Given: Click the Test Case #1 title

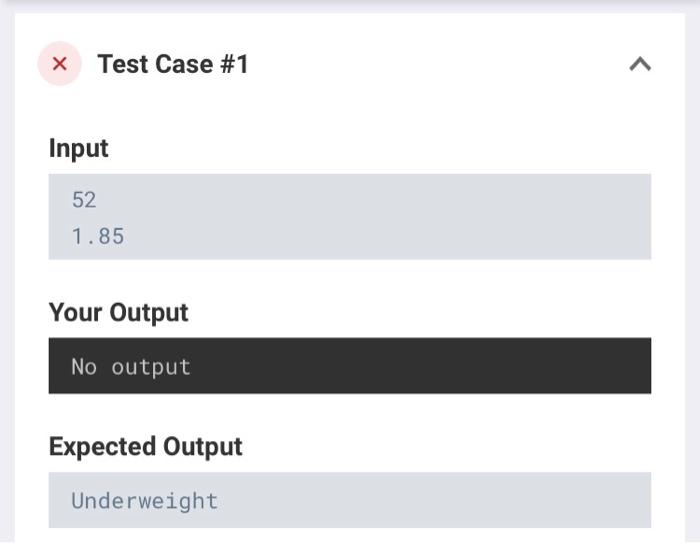Looking at the screenshot, I should click(173, 64).
